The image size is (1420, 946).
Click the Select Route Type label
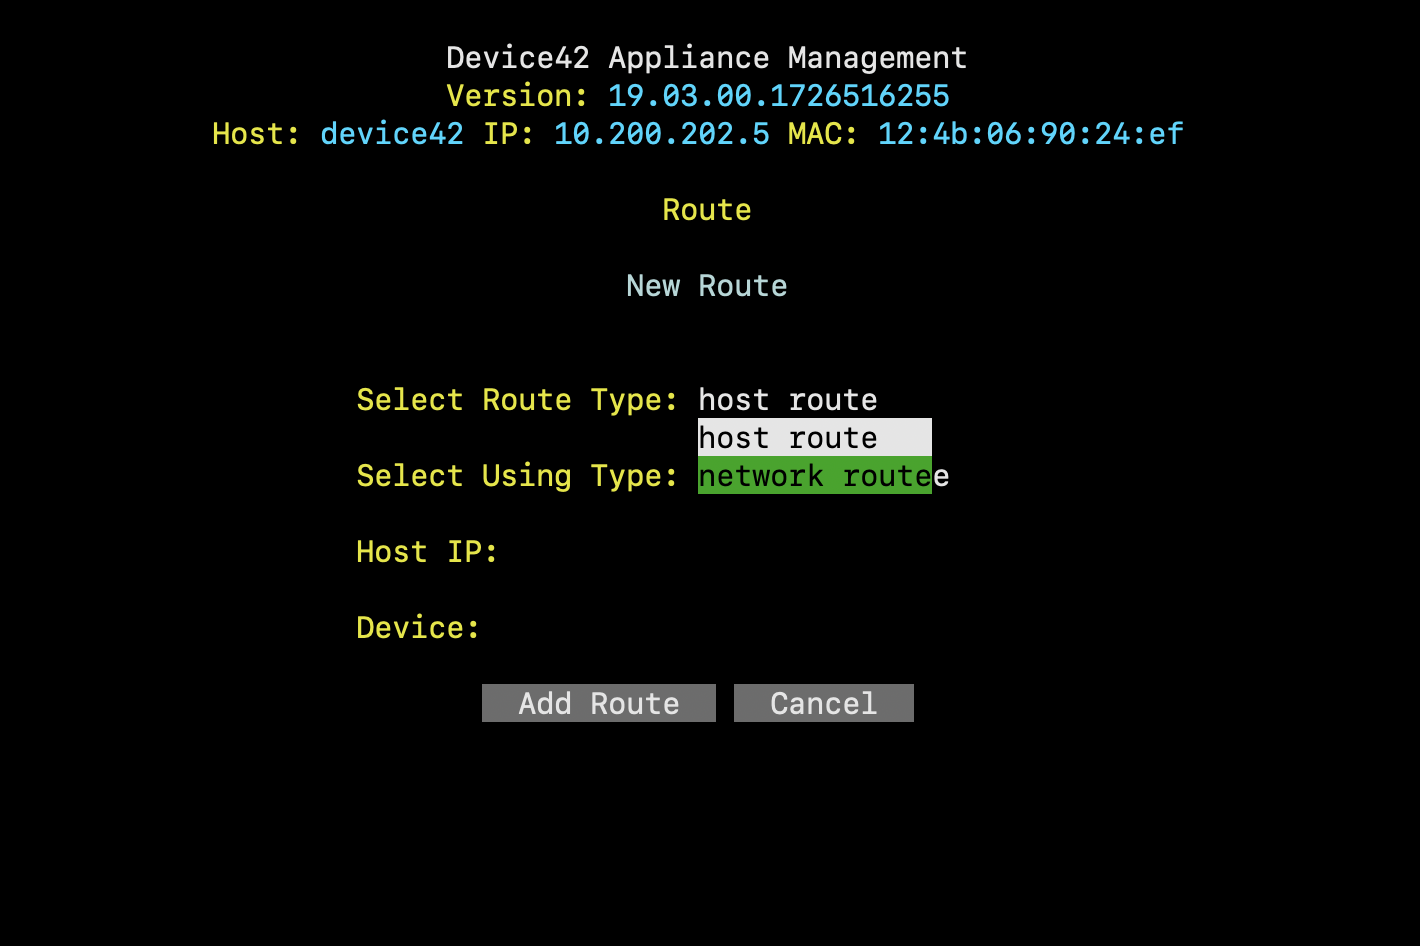(x=516, y=400)
